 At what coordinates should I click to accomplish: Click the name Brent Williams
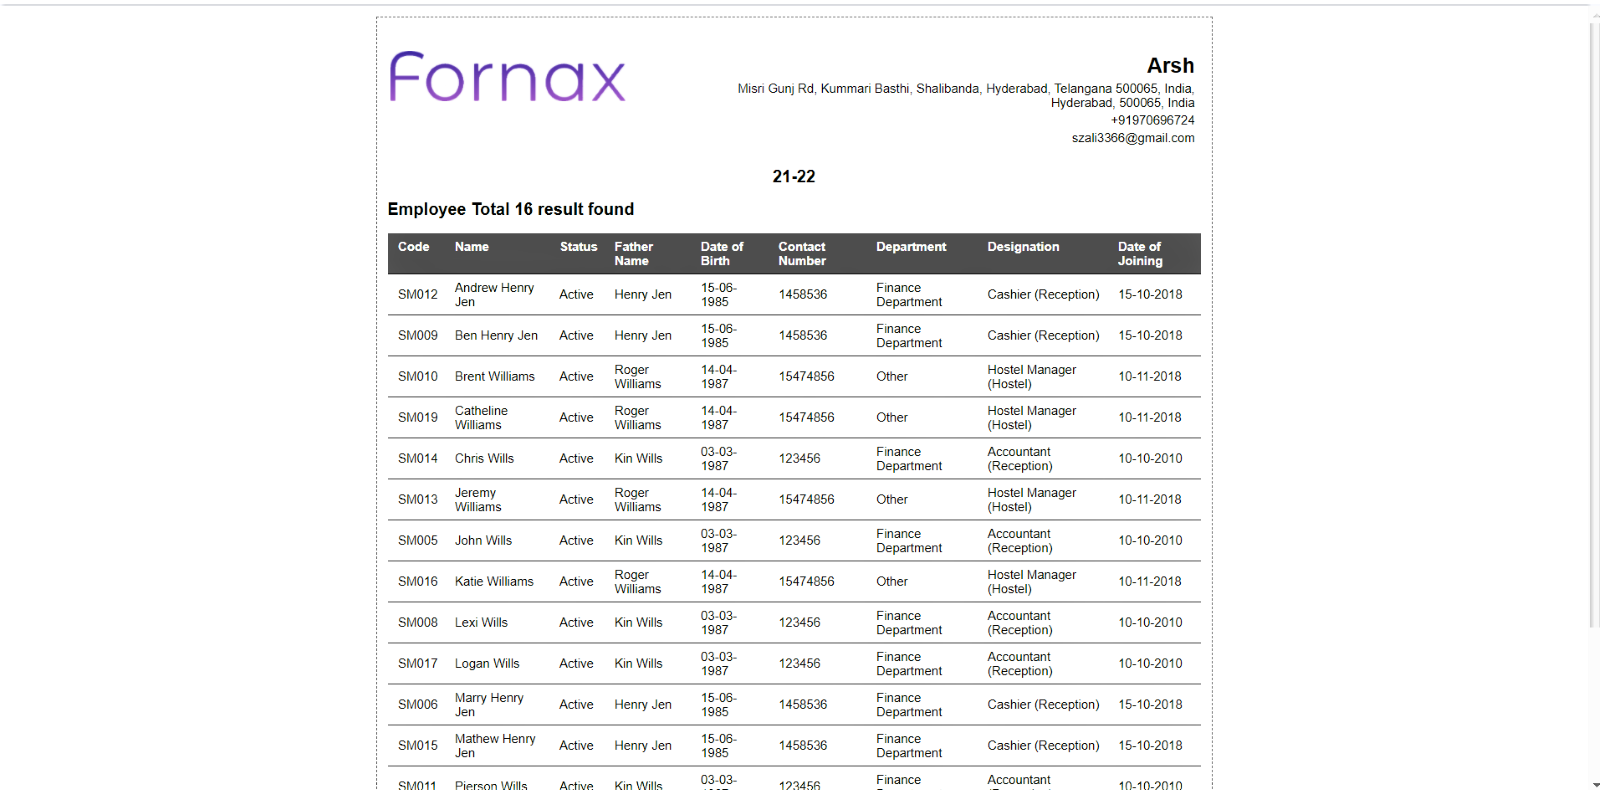click(x=495, y=377)
